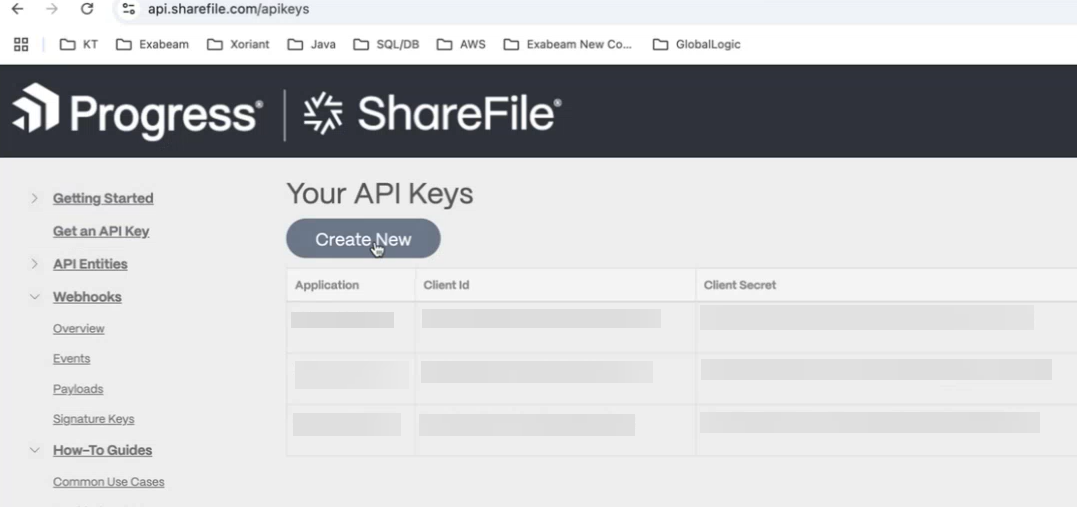Open the Webhooks link
This screenshot has height=507, width=1077.
pos(87,297)
